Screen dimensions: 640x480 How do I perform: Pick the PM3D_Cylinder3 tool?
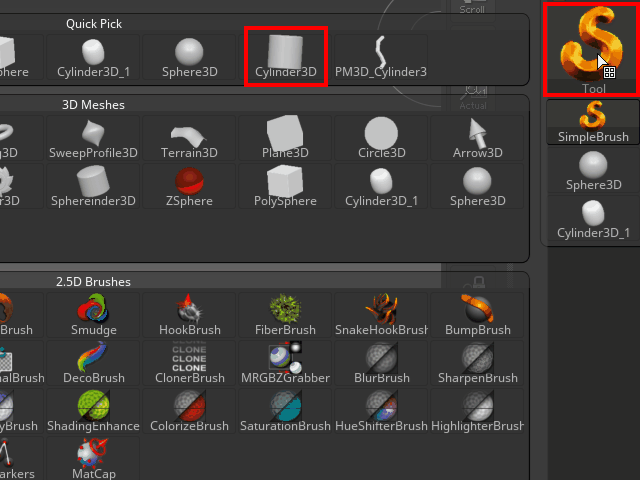pos(381,56)
